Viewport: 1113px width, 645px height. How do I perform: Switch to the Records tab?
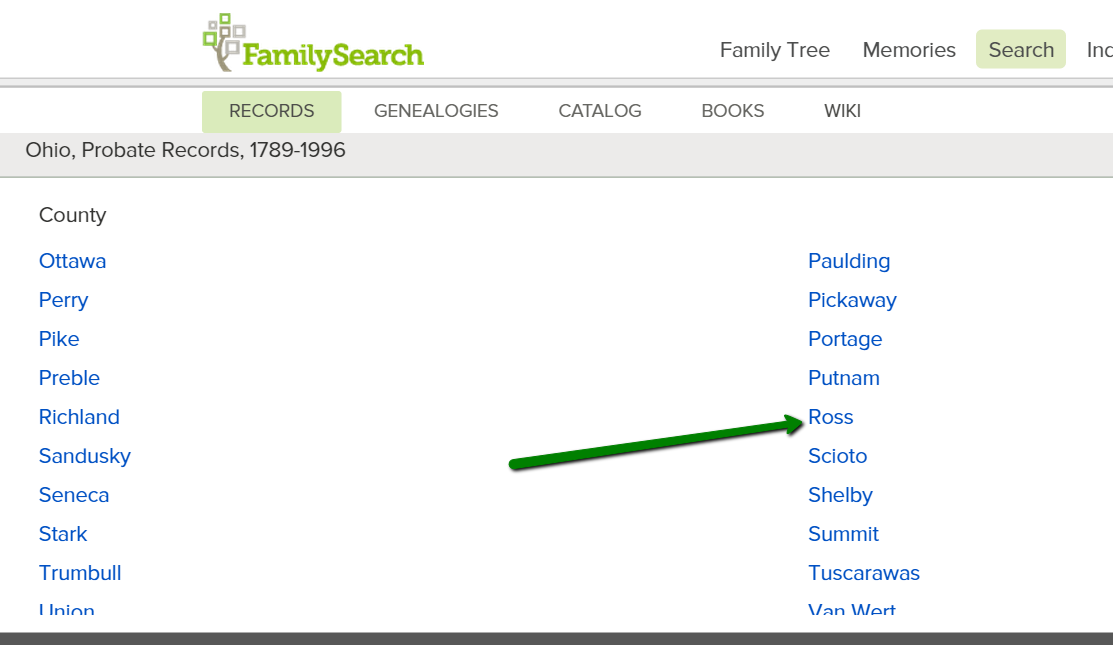pyautogui.click(x=271, y=111)
